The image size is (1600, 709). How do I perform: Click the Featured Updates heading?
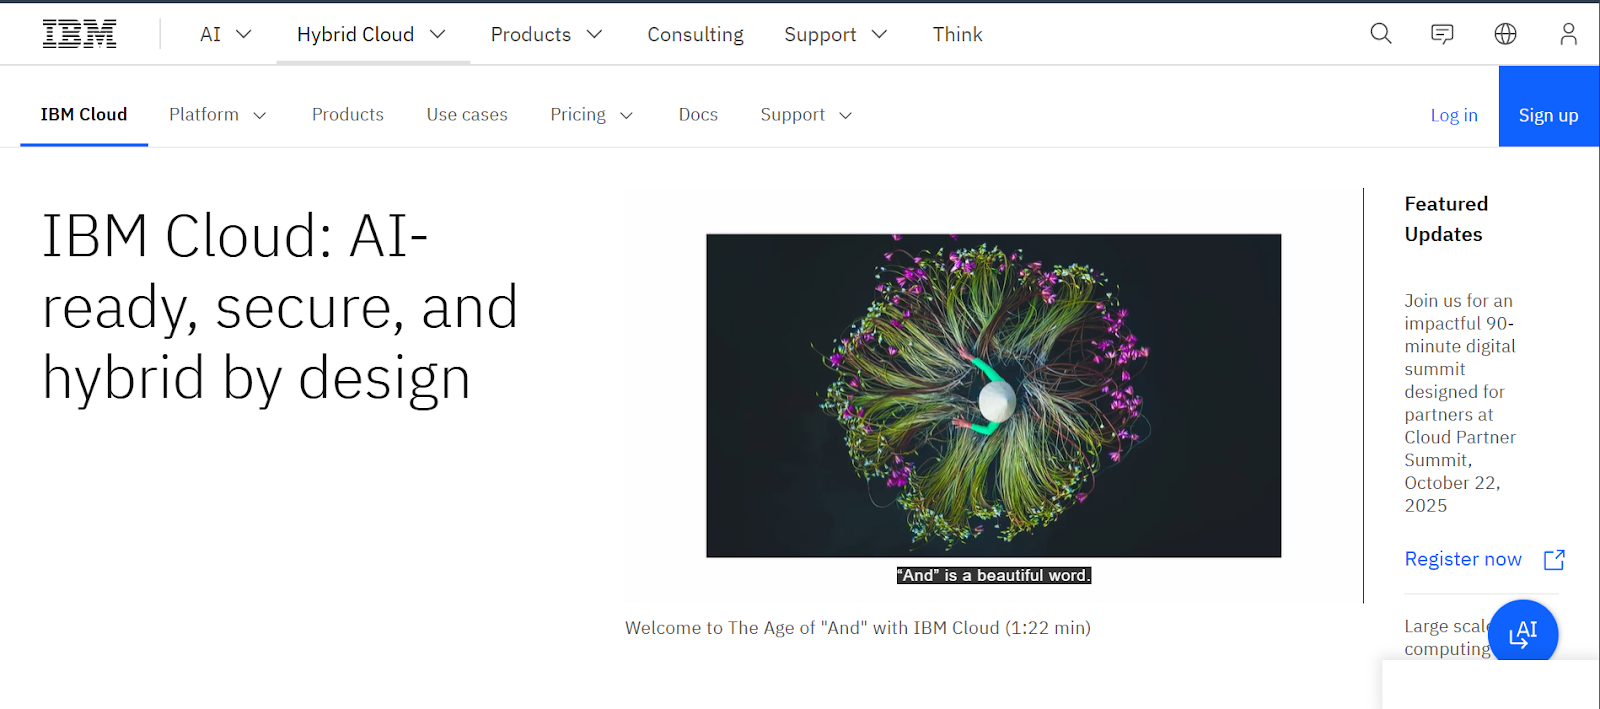coord(1446,219)
